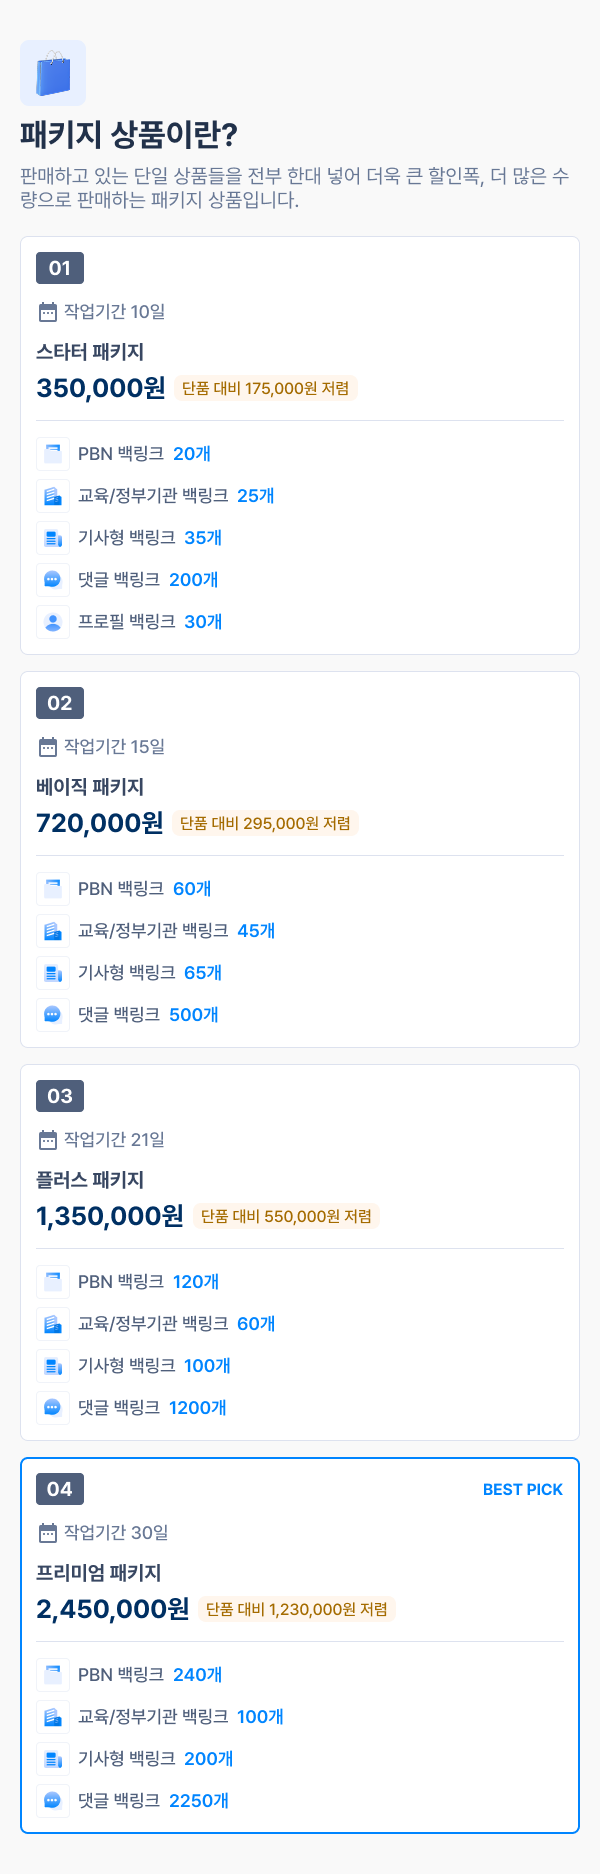The height and width of the screenshot is (1874, 600).
Task: Click the 기사형 백링크 icon in 스타터 패키지
Action: (53, 538)
